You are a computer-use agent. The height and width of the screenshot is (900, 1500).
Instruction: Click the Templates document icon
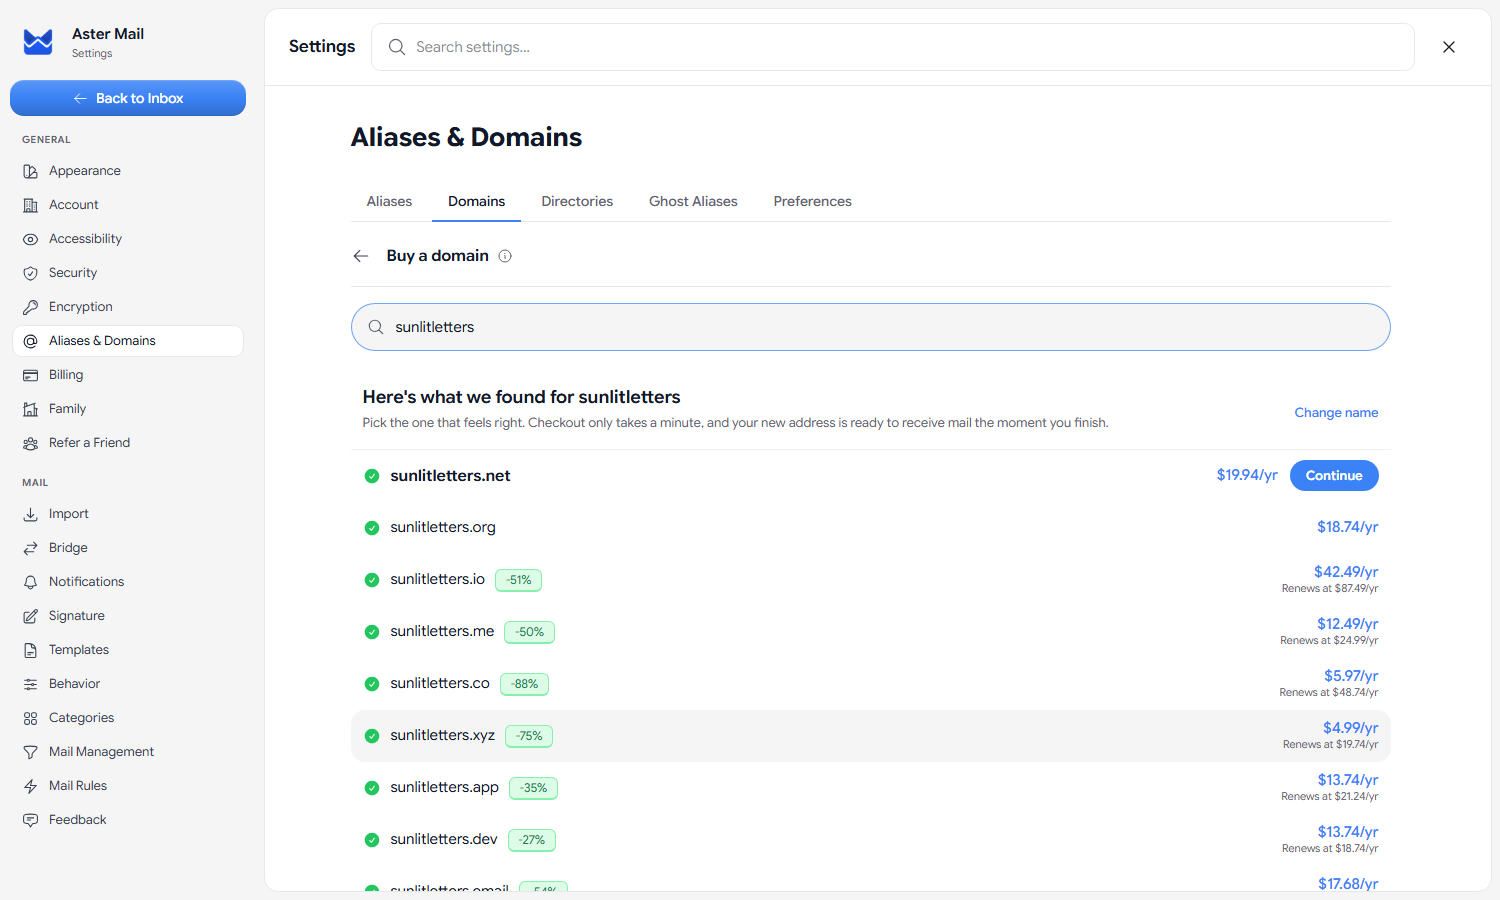pos(31,650)
